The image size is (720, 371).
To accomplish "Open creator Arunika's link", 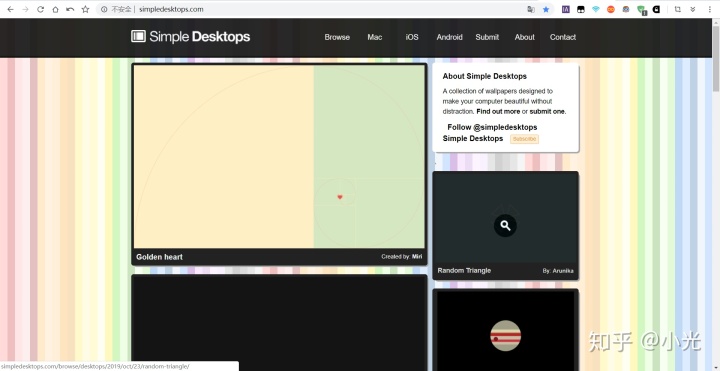I will pos(563,271).
